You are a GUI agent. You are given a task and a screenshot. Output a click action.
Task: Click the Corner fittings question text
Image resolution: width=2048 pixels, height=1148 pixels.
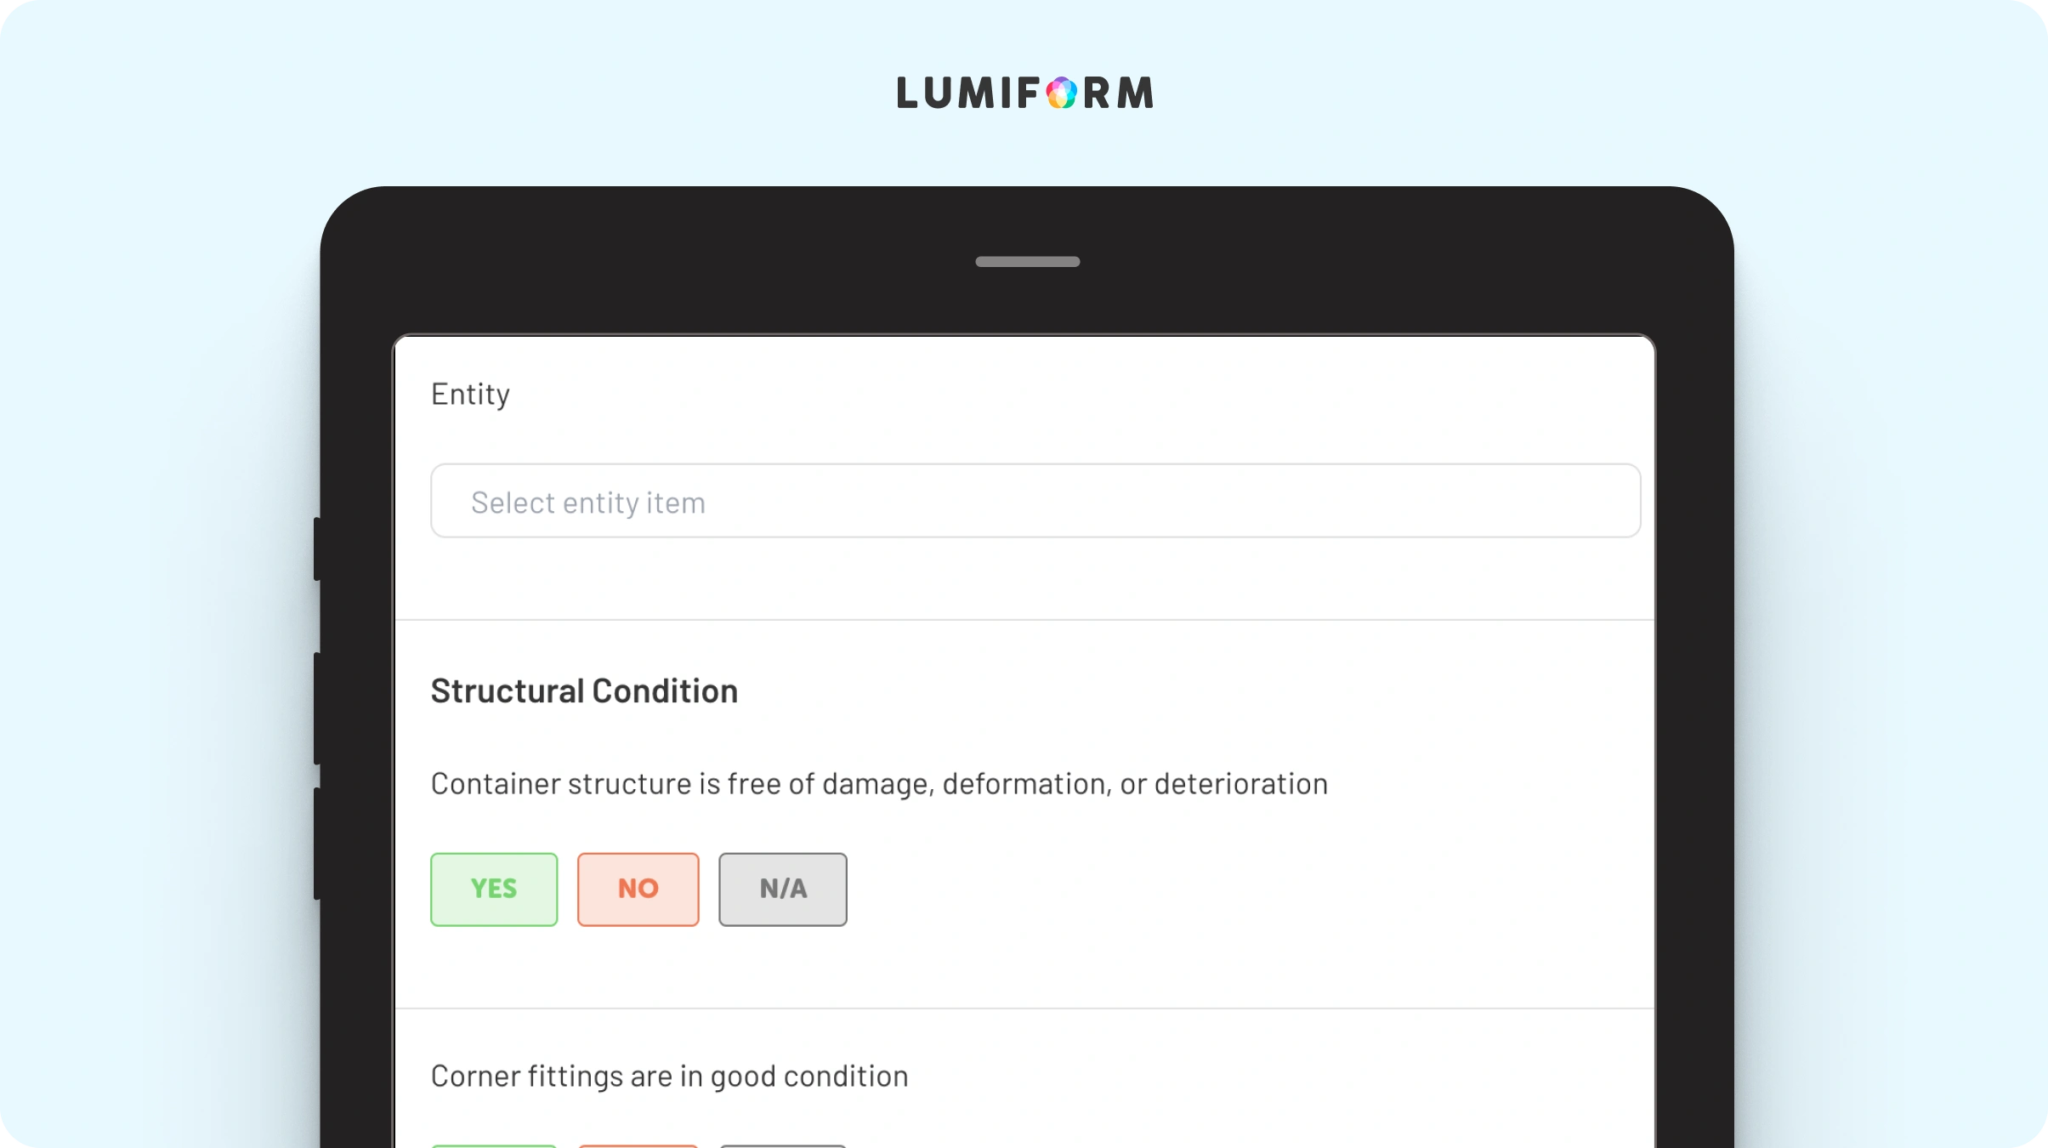pyautogui.click(x=669, y=1076)
